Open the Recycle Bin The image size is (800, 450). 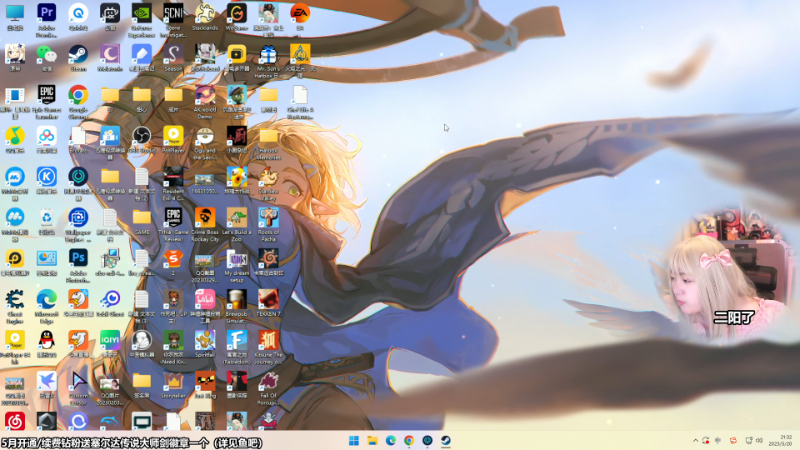46,221
